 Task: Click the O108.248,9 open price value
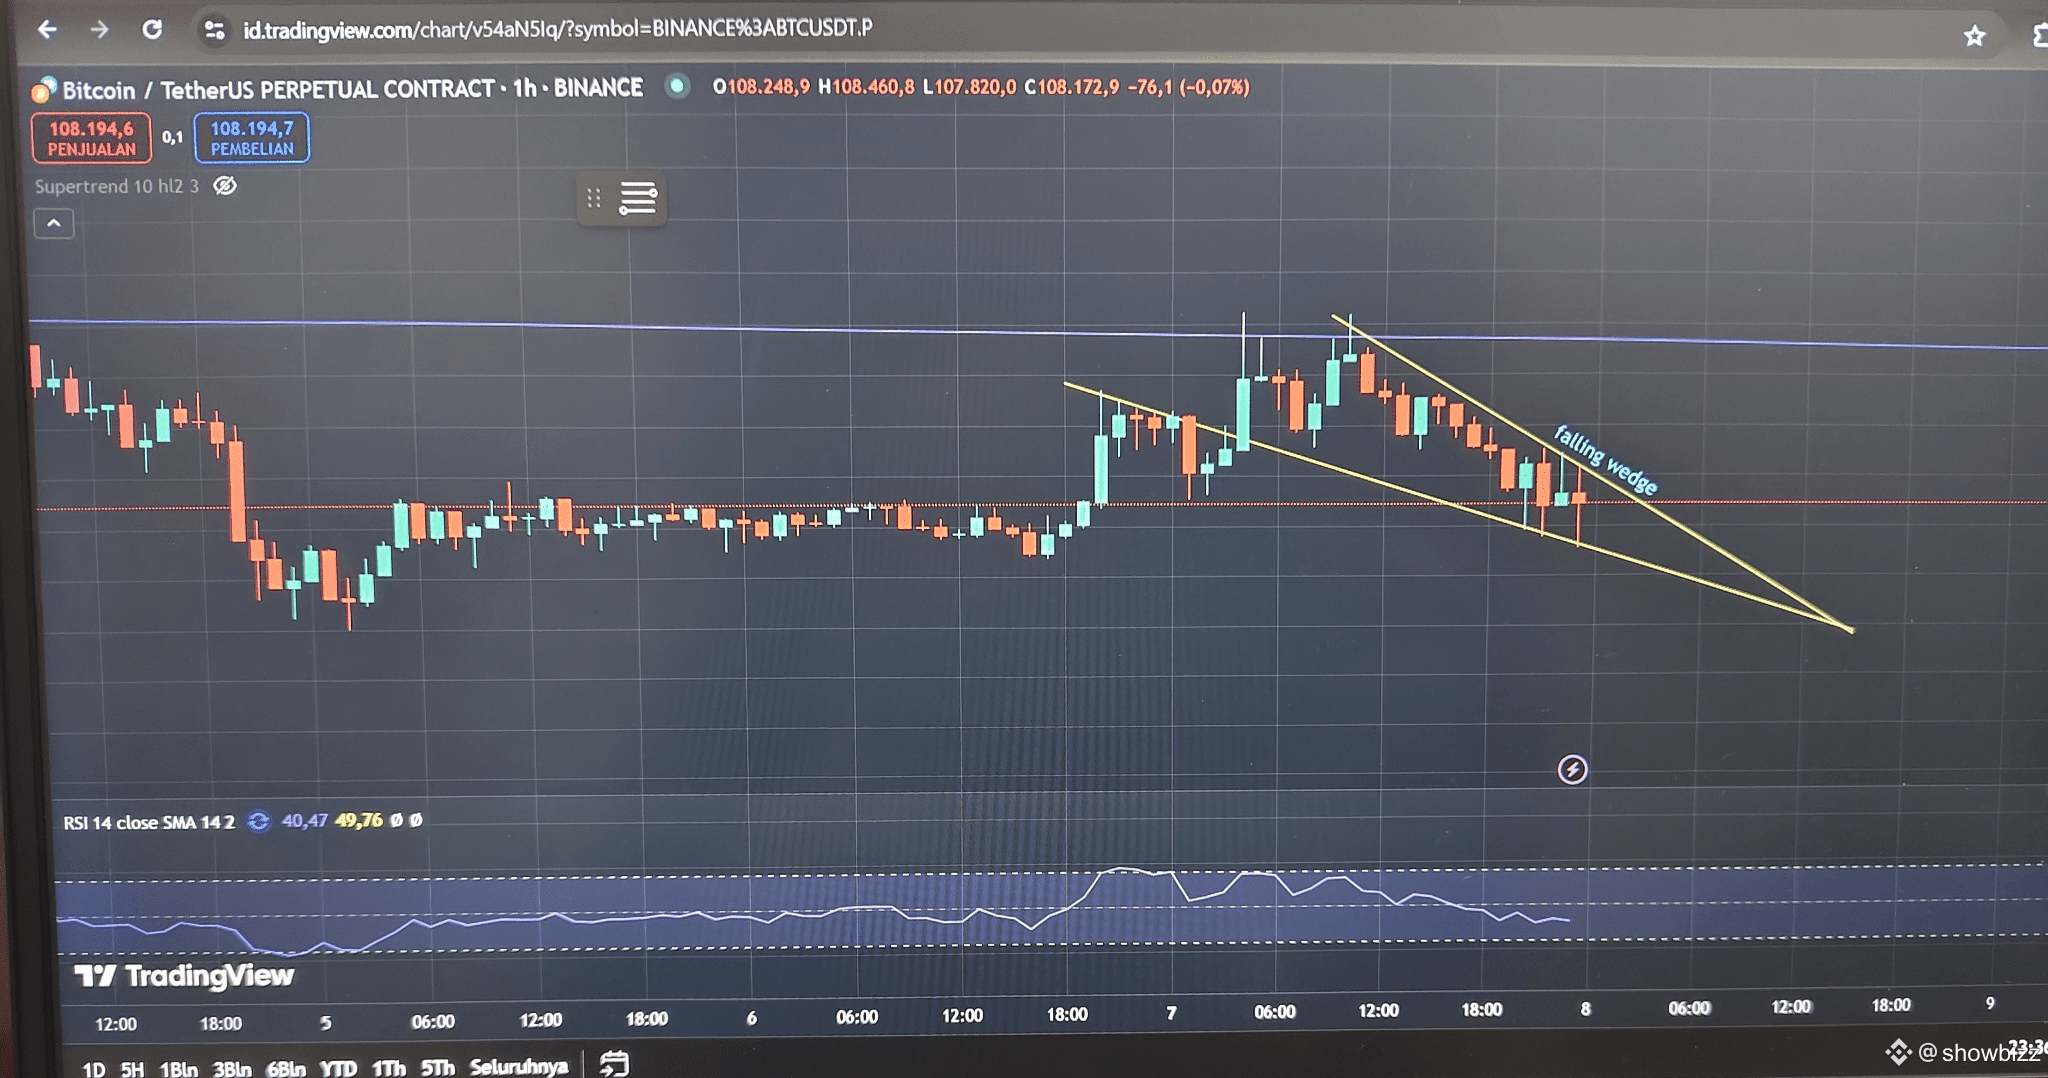click(761, 87)
